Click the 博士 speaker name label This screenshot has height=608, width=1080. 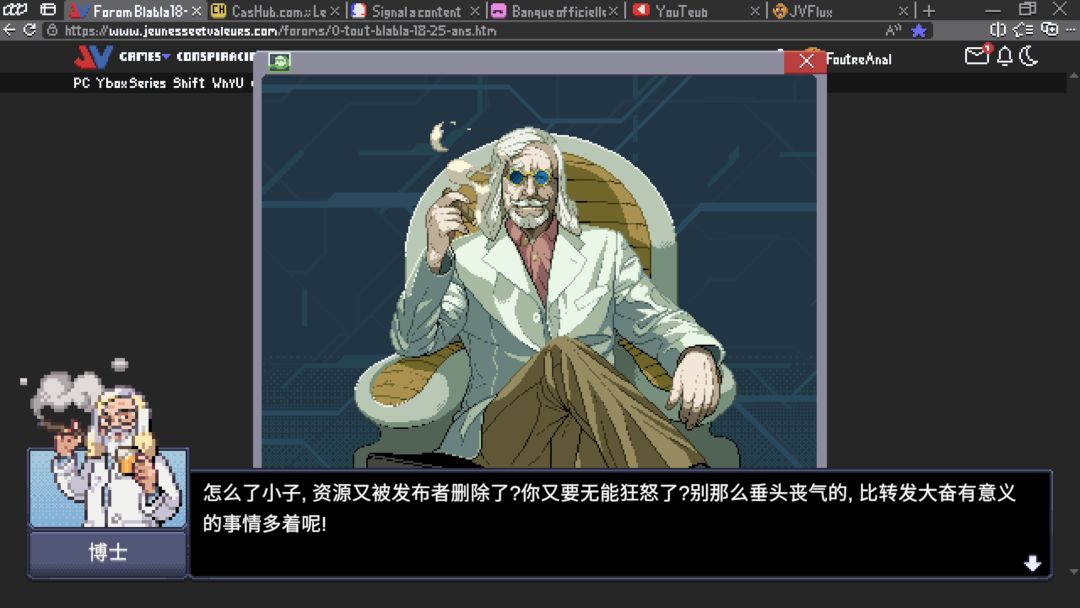(x=107, y=552)
